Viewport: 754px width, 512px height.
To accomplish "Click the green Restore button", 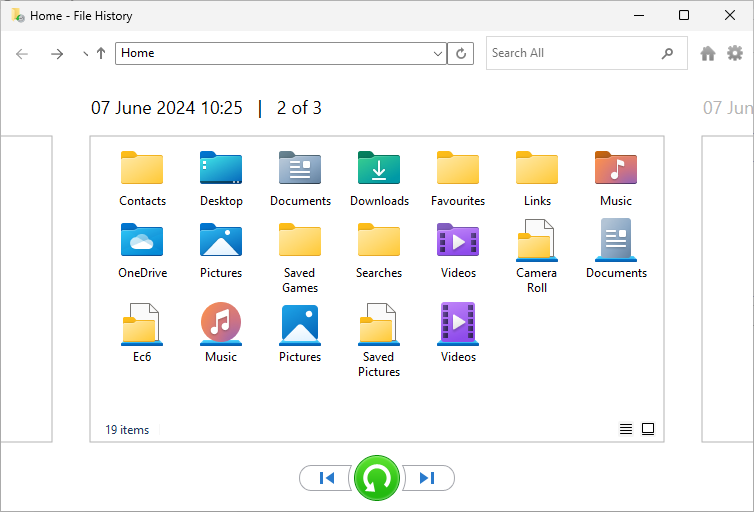I will click(376, 478).
